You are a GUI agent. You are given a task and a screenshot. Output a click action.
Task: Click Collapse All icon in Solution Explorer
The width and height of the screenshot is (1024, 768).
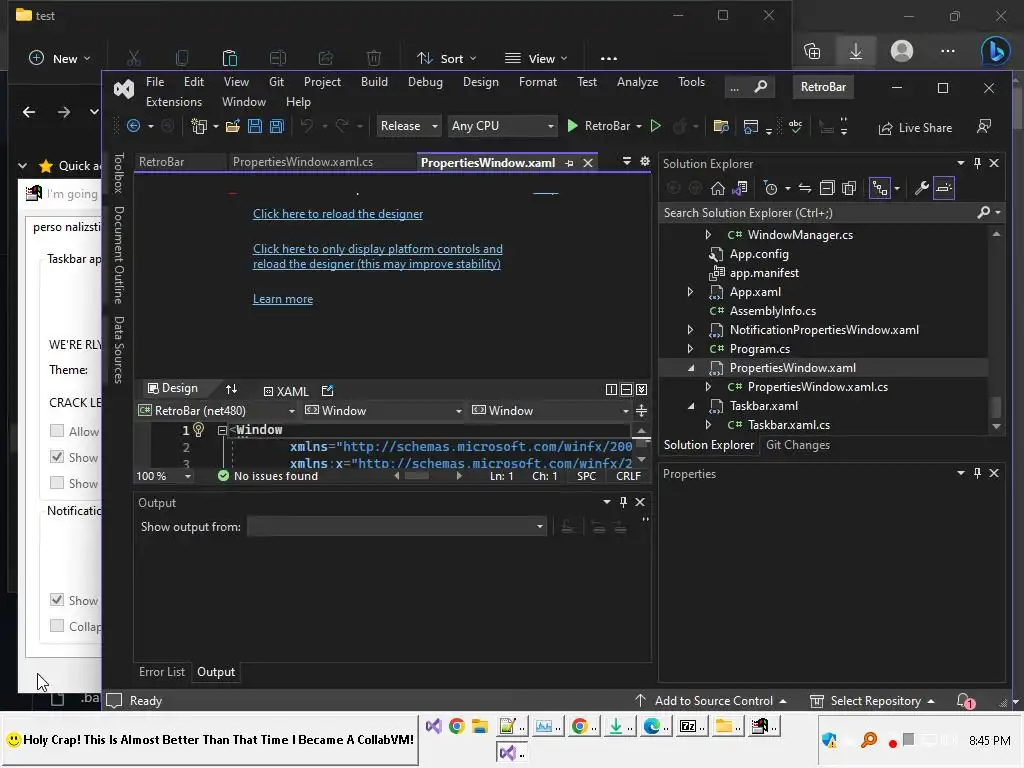click(x=827, y=189)
